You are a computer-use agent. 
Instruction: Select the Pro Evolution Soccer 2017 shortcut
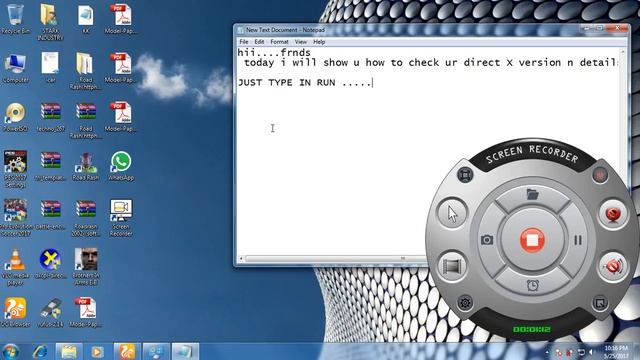(16, 218)
